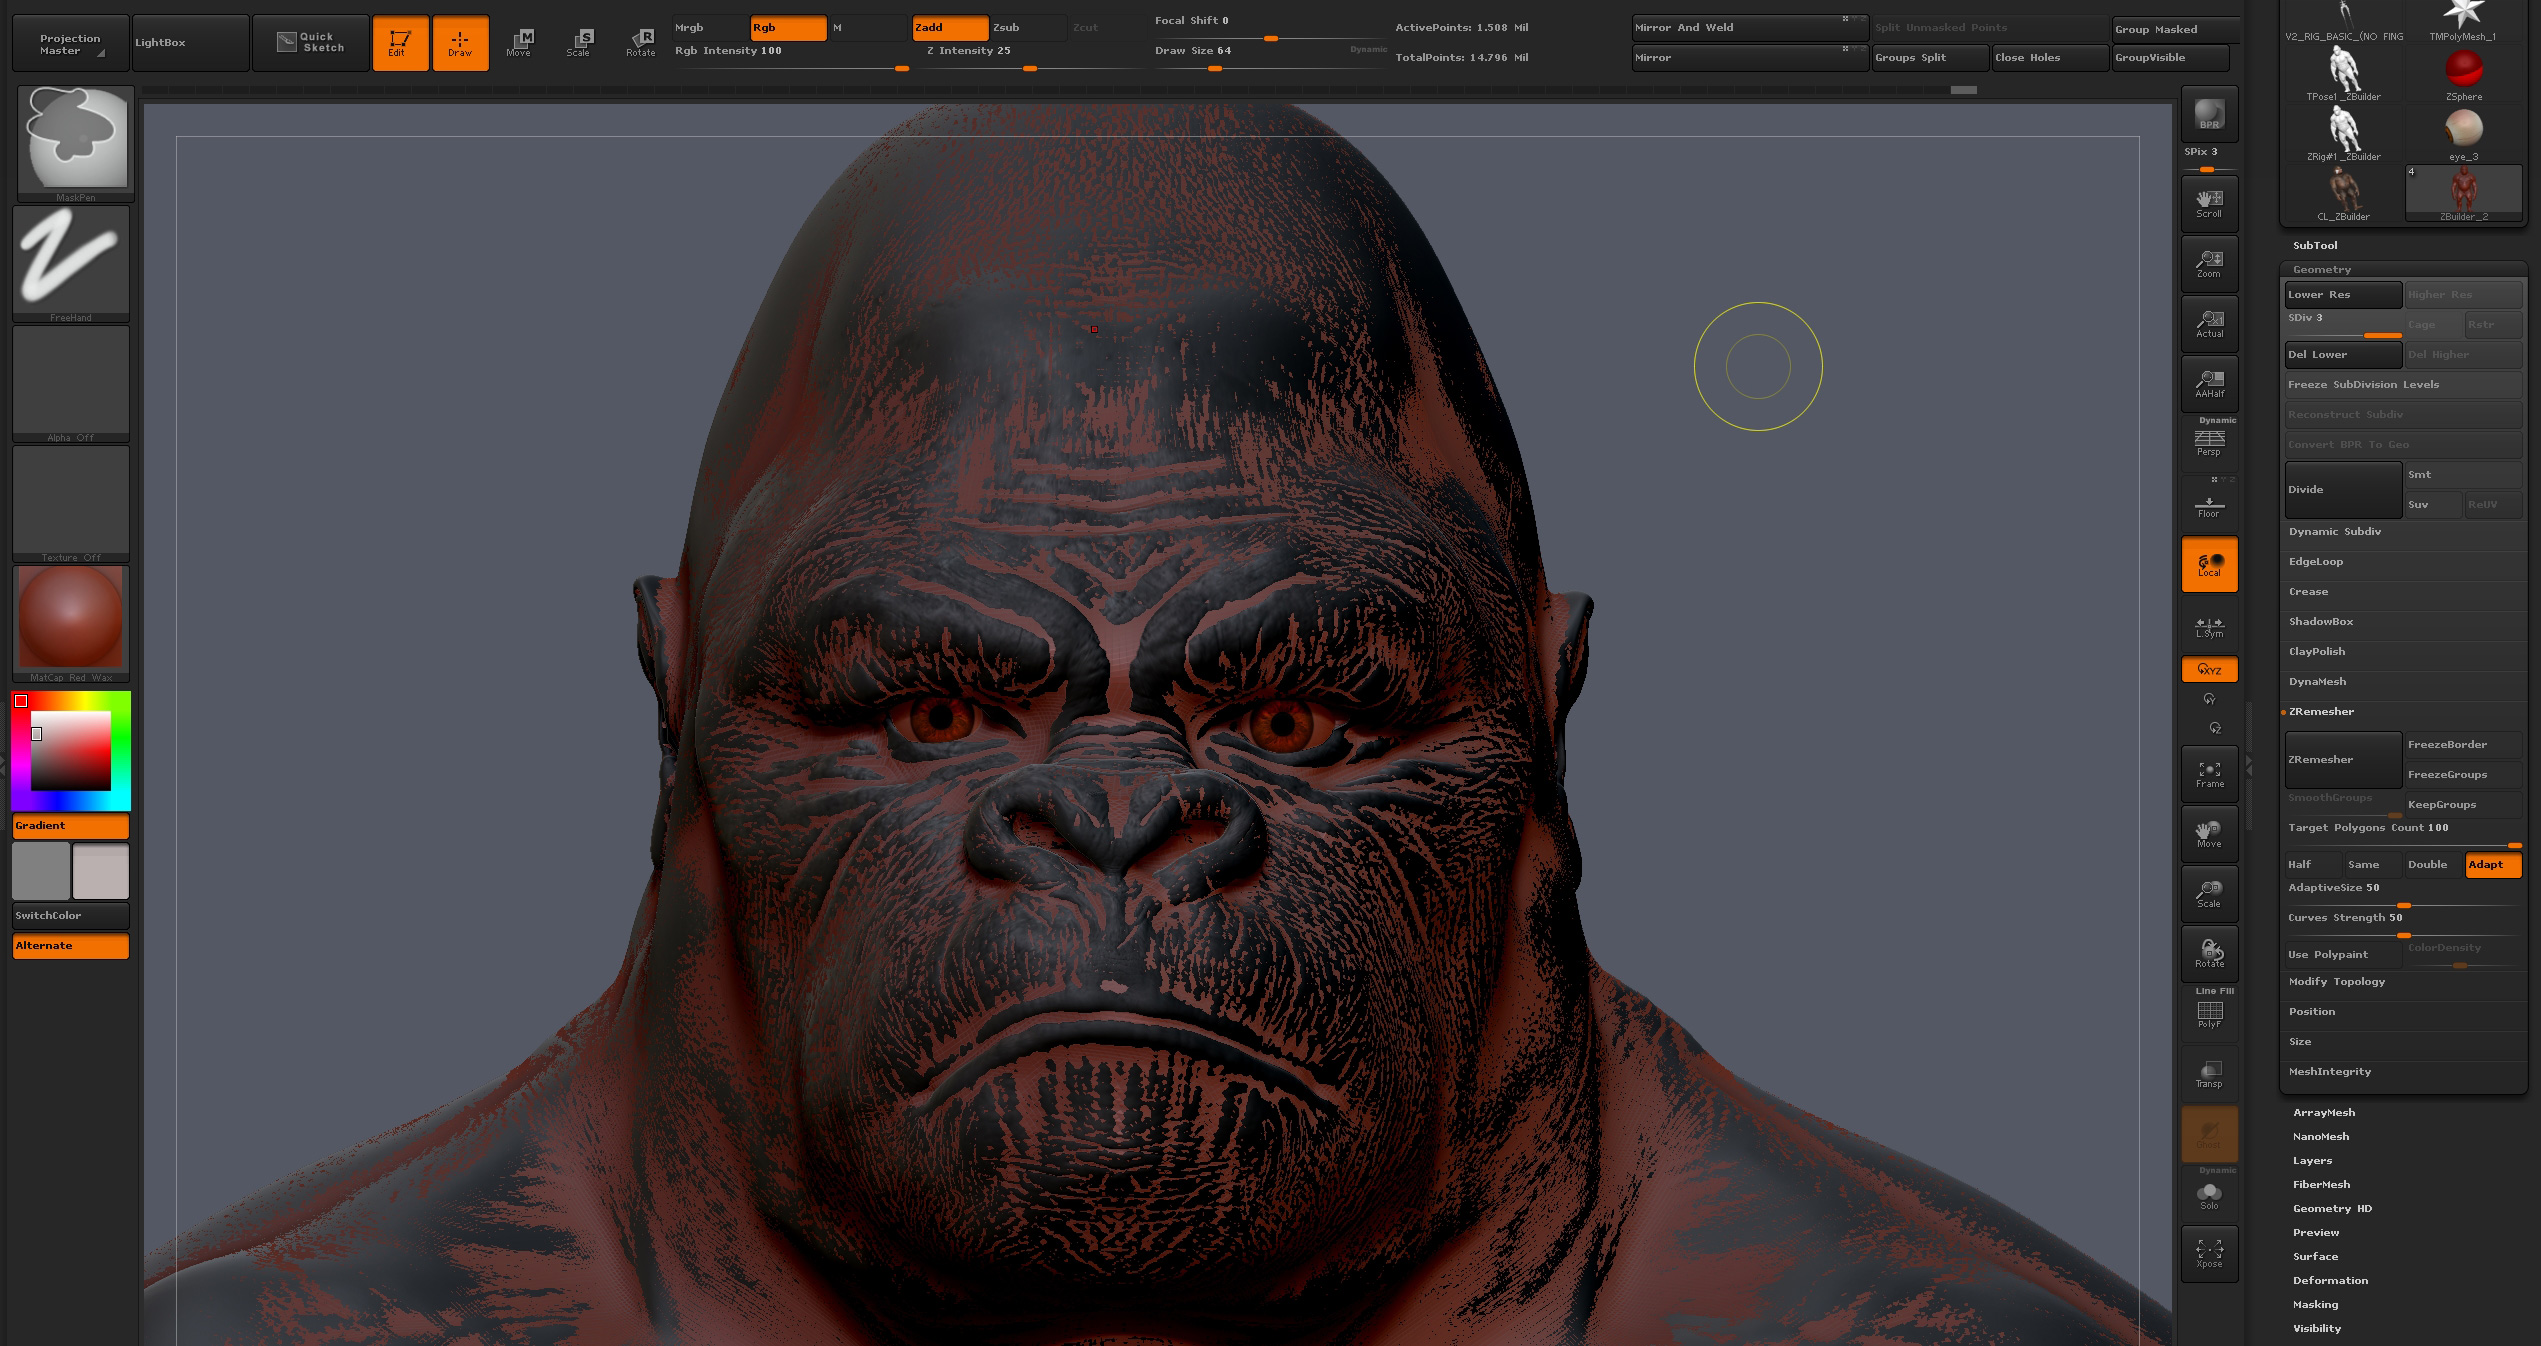Toggle the Persp perspective icon
The width and height of the screenshot is (2541, 1346).
[2208, 442]
